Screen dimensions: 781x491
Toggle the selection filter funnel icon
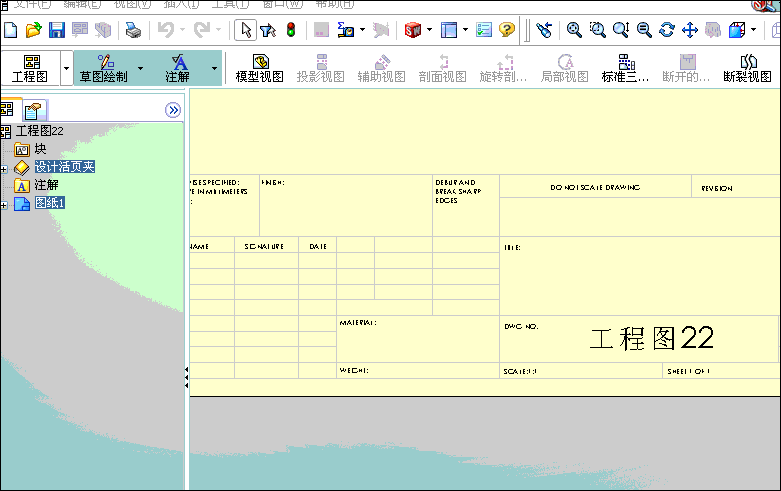pyautogui.click(x=268, y=30)
